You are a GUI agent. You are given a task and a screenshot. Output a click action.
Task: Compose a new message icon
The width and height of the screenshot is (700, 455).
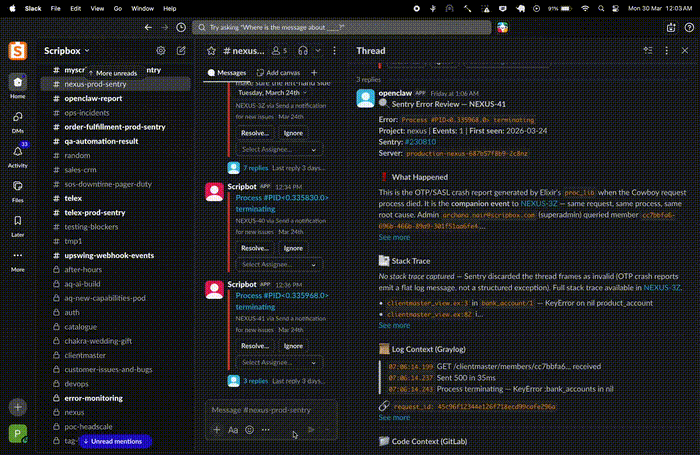click(181, 51)
